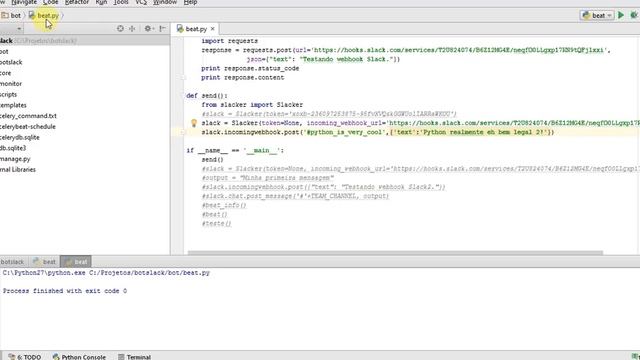The width and height of the screenshot is (640, 360).
Task: Select manage.py file
Action: point(15,159)
